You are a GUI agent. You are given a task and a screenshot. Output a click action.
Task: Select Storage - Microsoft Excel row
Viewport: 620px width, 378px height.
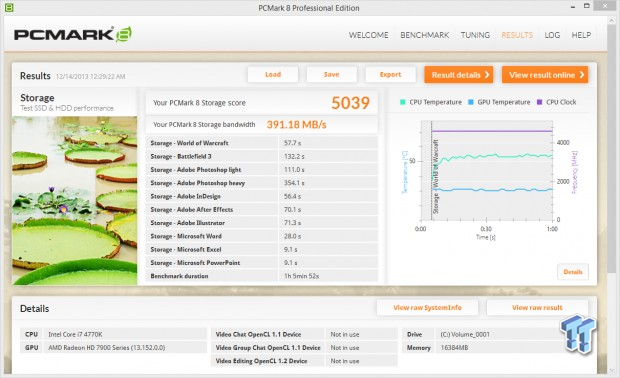point(262,249)
